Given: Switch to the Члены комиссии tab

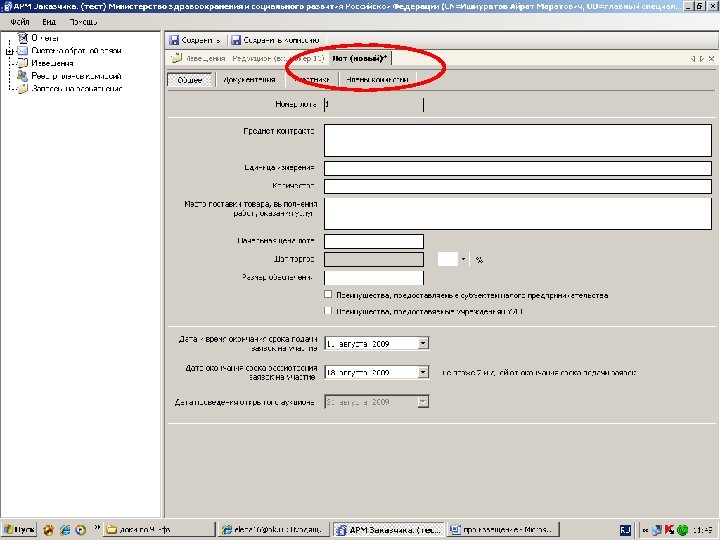Looking at the screenshot, I should (x=377, y=79).
